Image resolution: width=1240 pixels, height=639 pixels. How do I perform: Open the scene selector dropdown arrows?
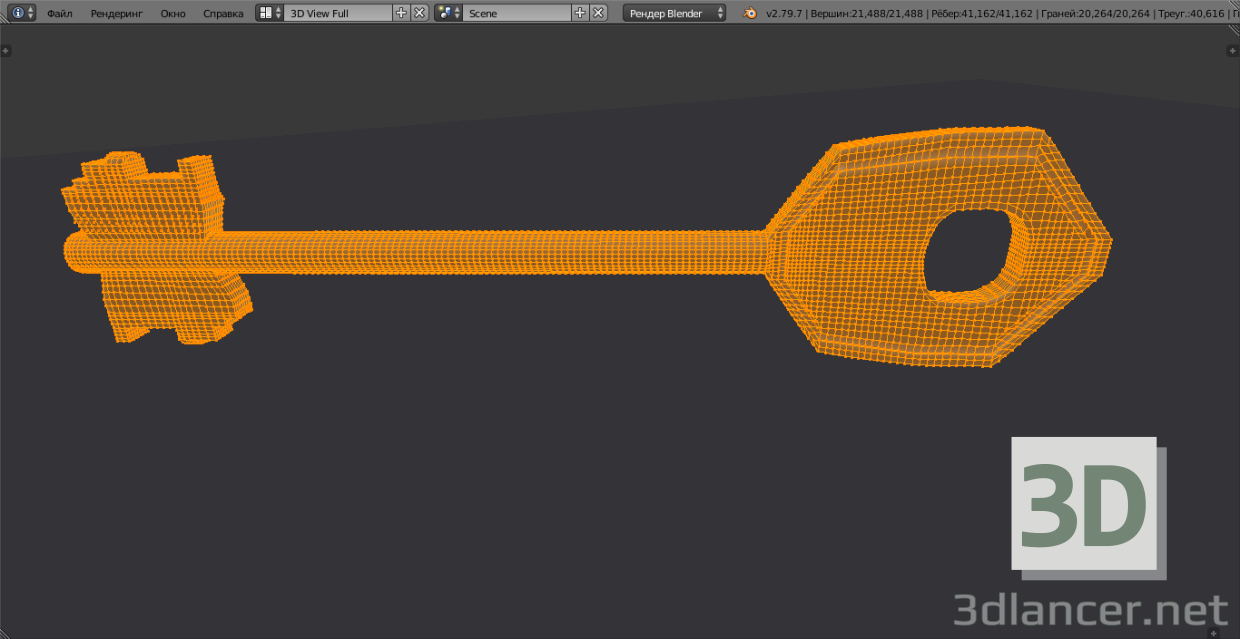coord(459,13)
